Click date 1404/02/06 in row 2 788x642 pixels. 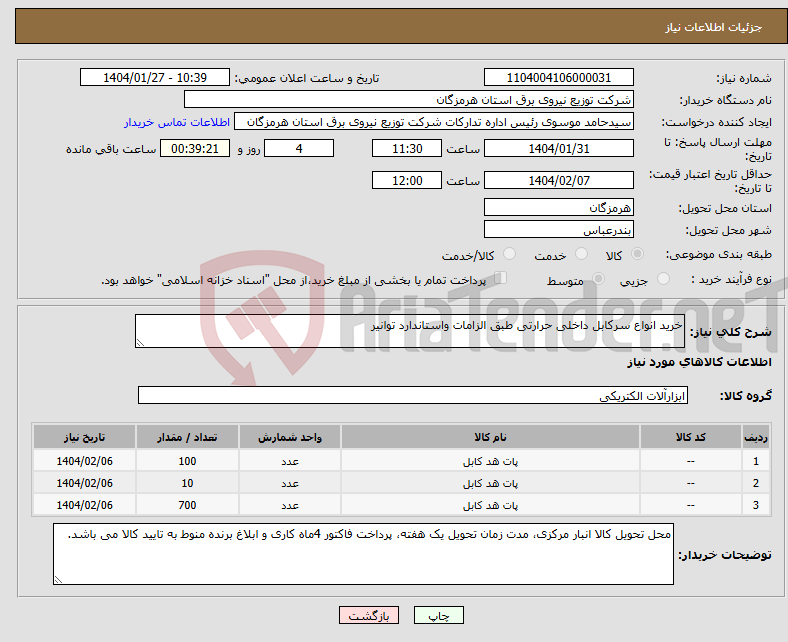84,483
